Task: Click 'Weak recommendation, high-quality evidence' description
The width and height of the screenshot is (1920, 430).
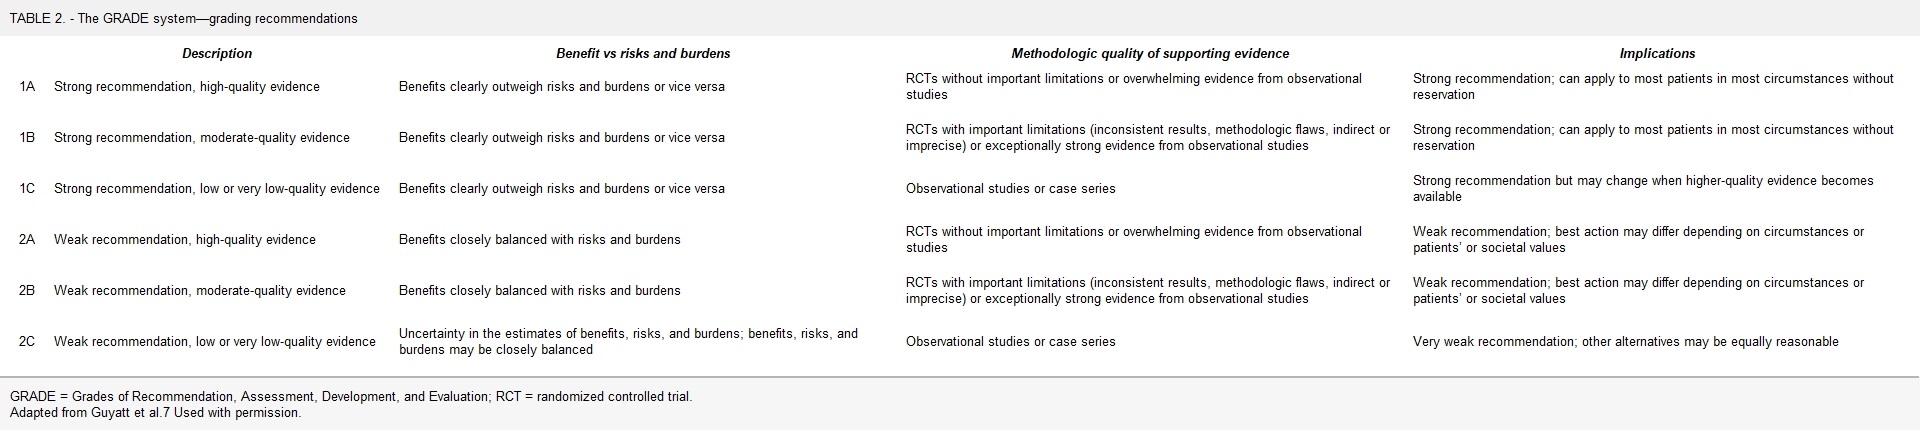Action: [185, 240]
